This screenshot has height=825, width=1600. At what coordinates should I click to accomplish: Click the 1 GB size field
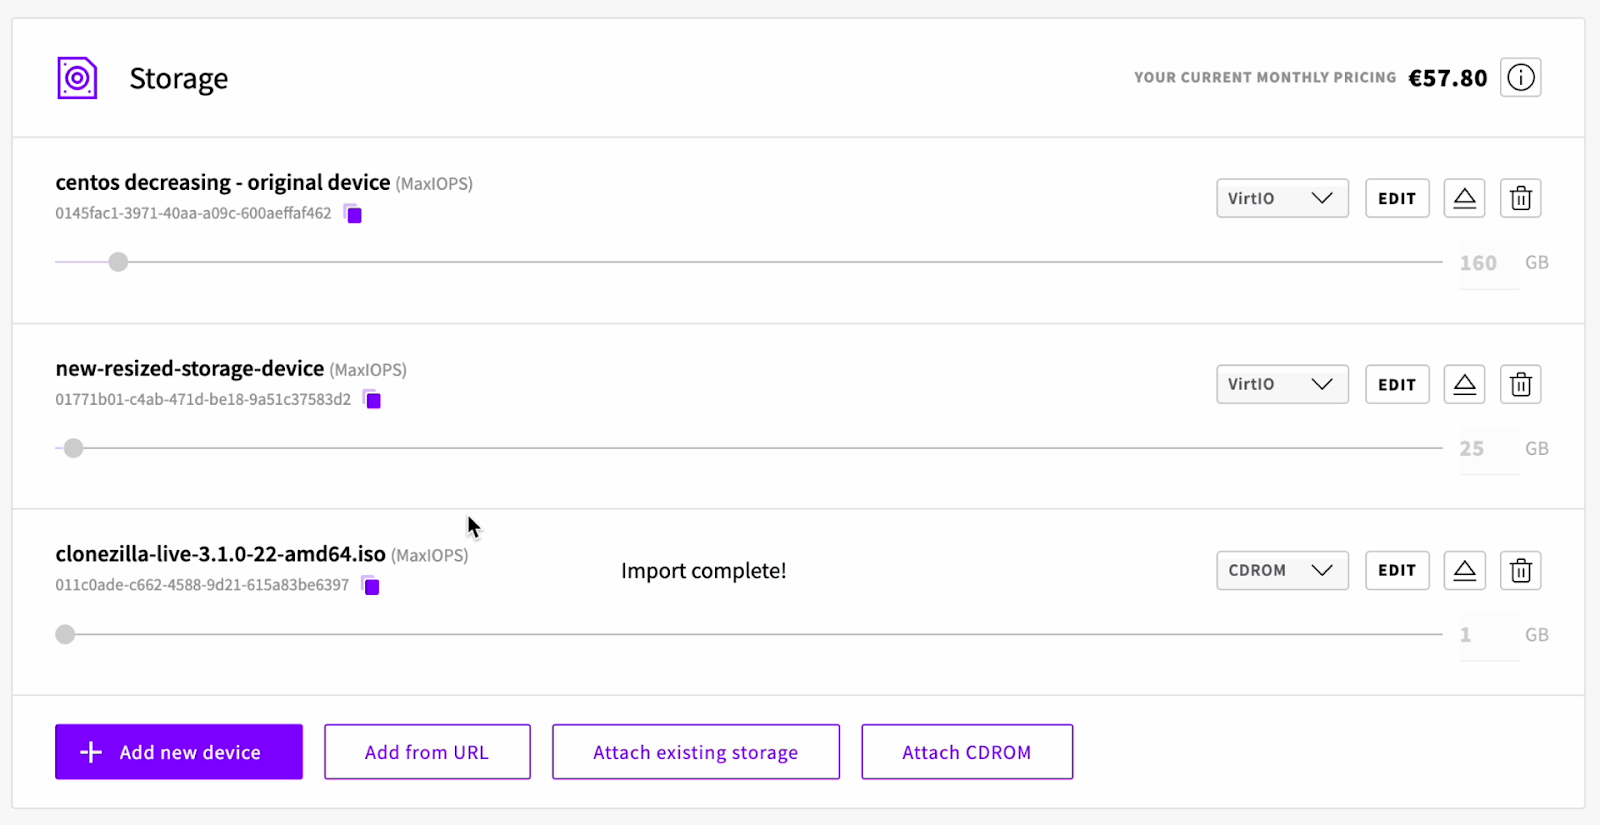tap(1489, 635)
